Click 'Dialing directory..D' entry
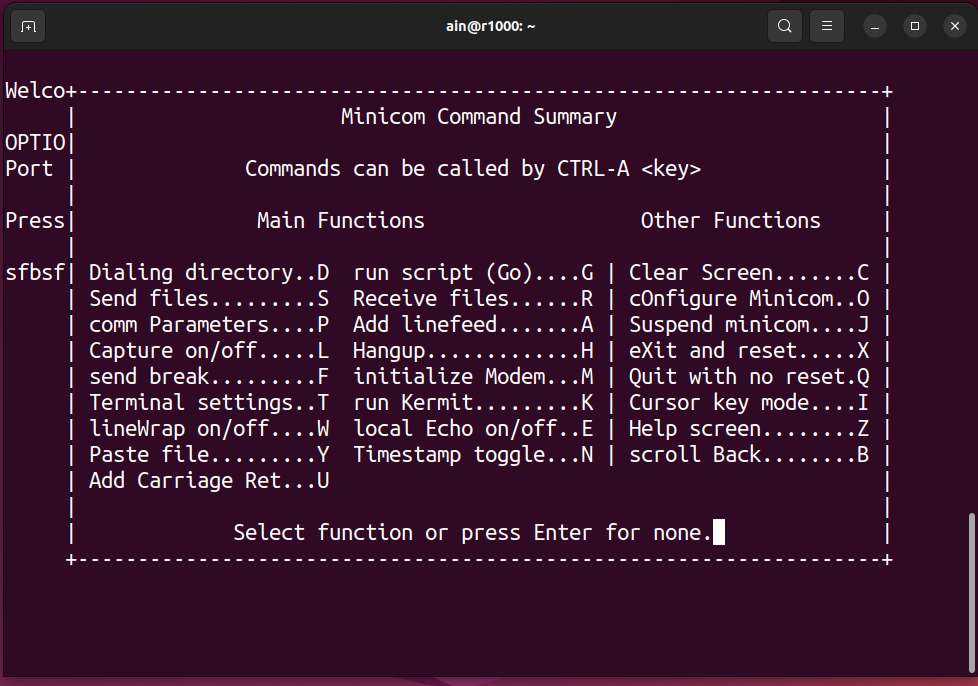 [209, 273]
